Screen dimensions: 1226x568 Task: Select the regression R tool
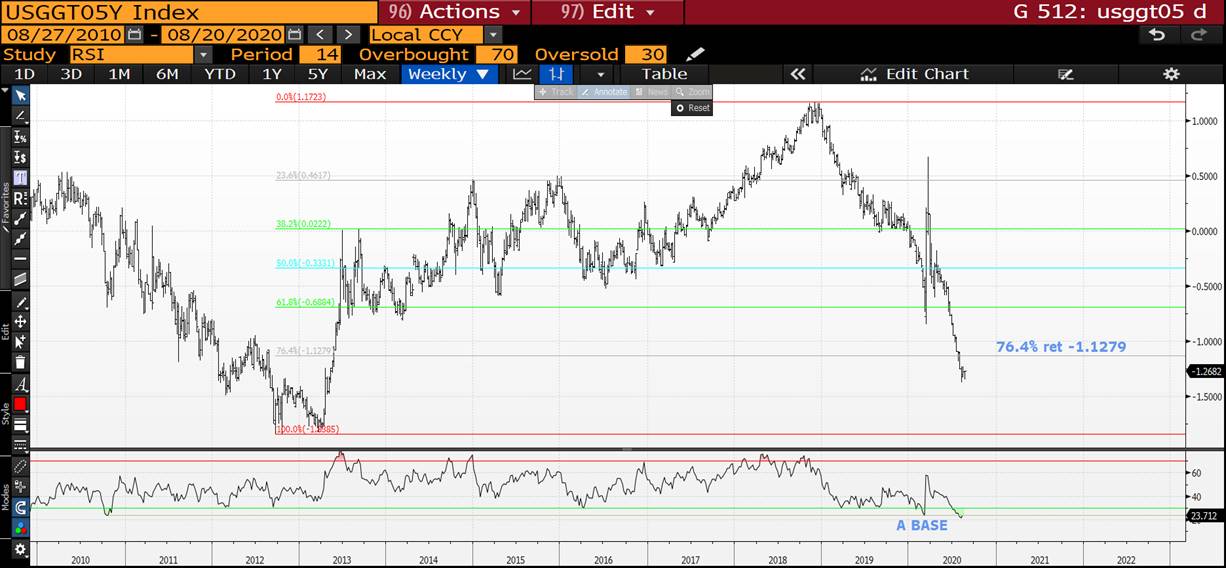point(20,198)
